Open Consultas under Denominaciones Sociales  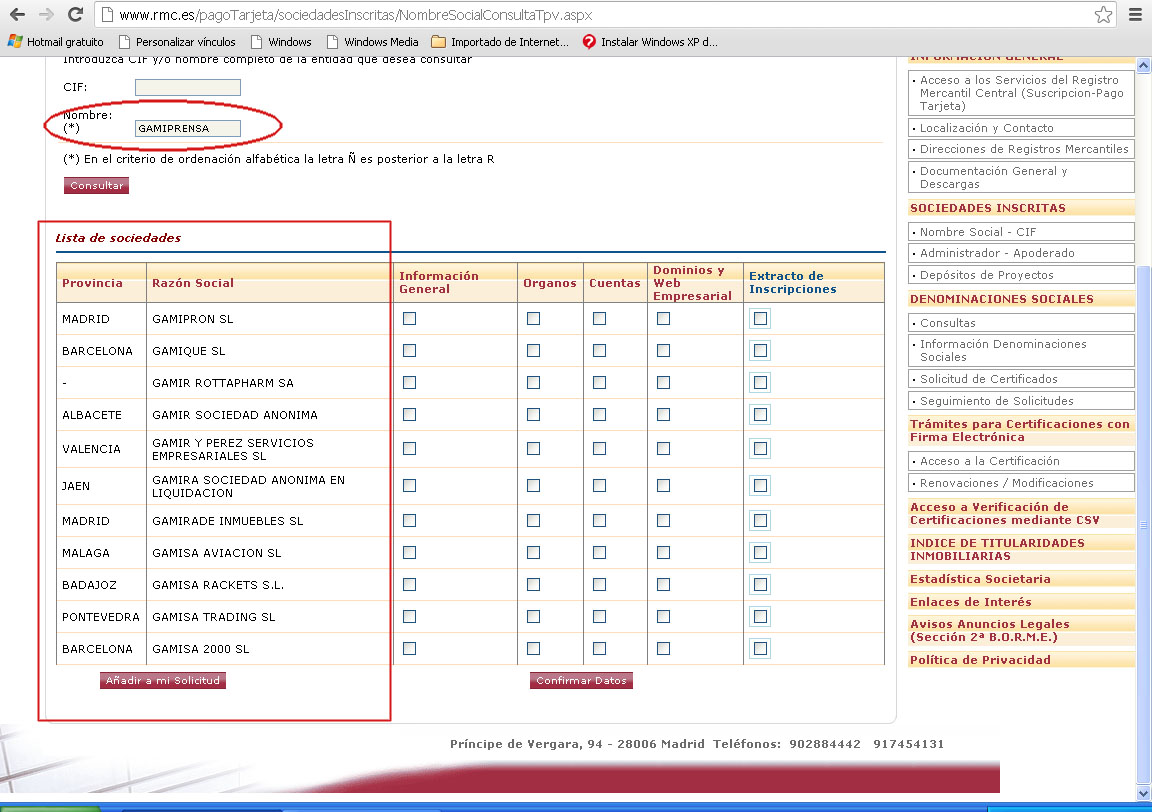pyautogui.click(x=1021, y=323)
